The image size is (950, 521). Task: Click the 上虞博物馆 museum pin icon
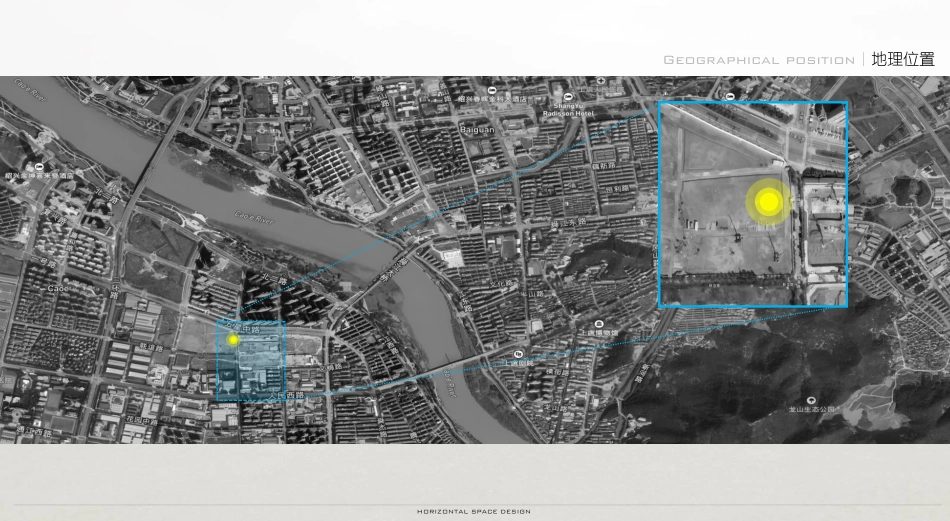(x=598, y=324)
